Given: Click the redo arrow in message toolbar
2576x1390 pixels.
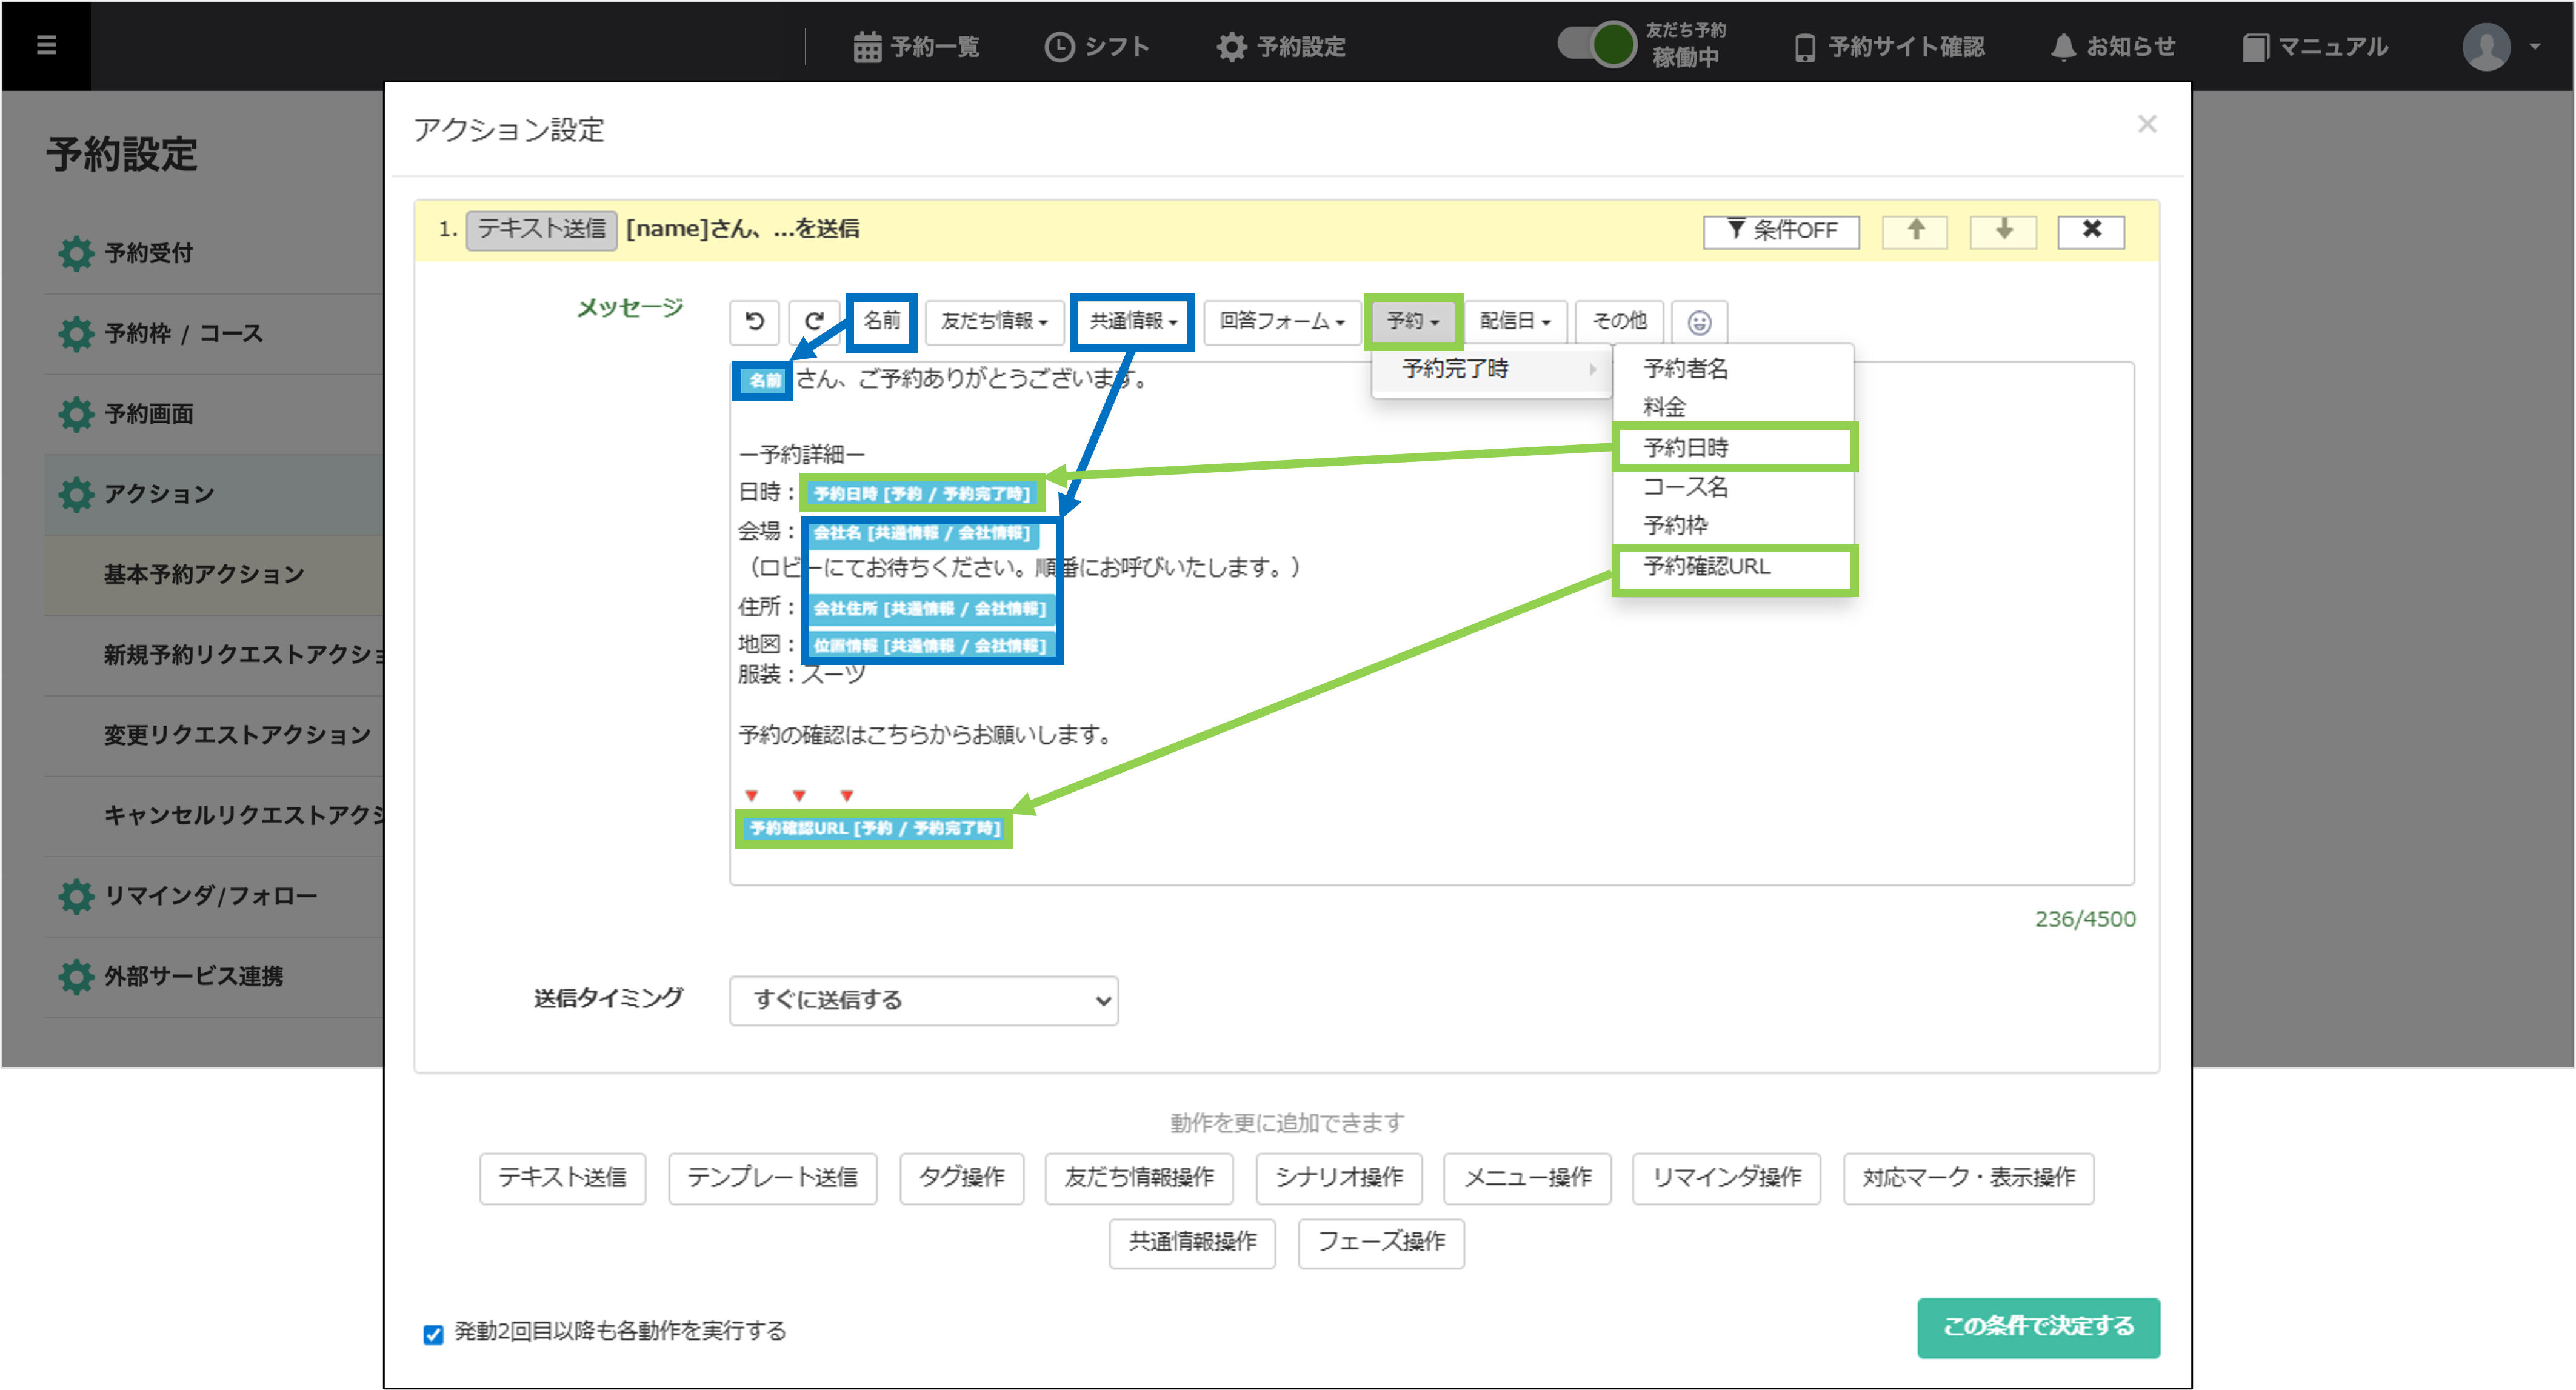Looking at the screenshot, I should coord(813,322).
